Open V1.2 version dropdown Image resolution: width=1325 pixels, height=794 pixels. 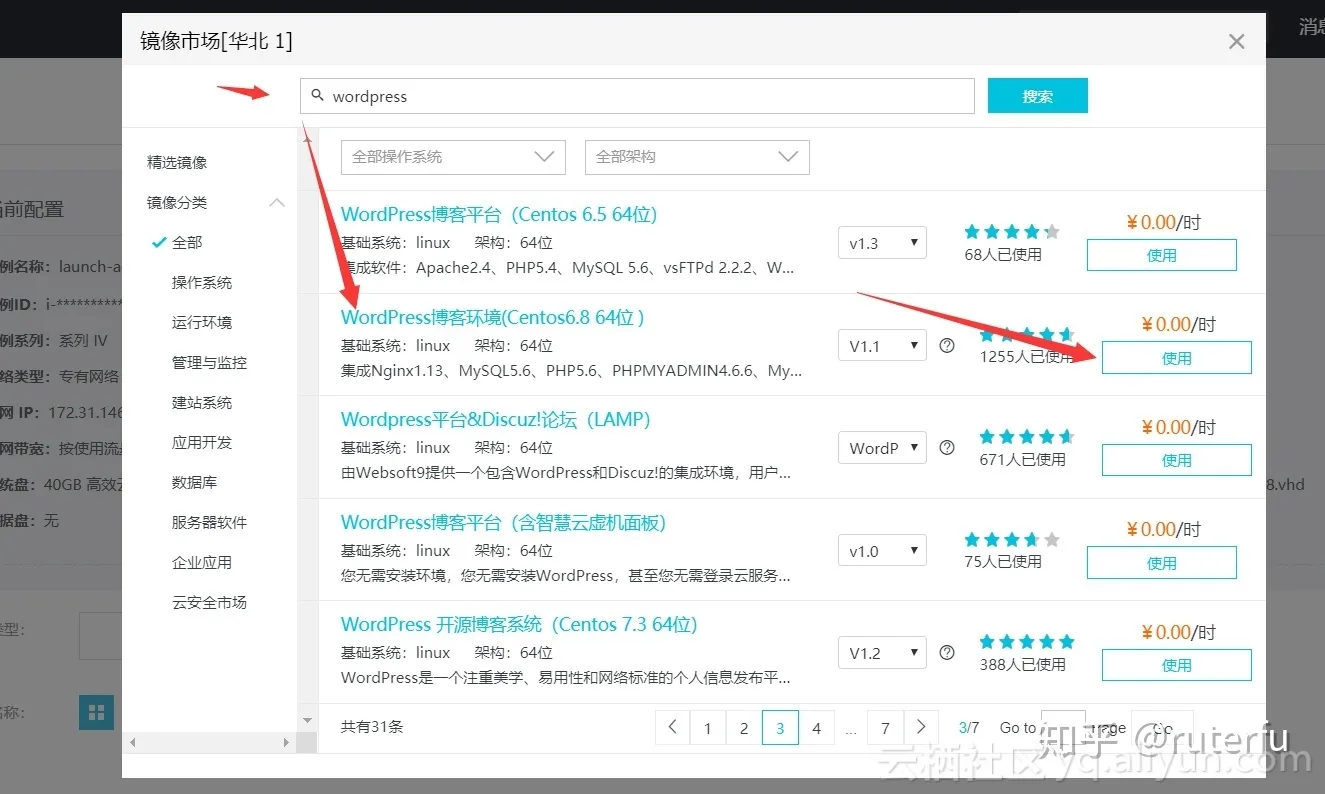click(x=882, y=653)
